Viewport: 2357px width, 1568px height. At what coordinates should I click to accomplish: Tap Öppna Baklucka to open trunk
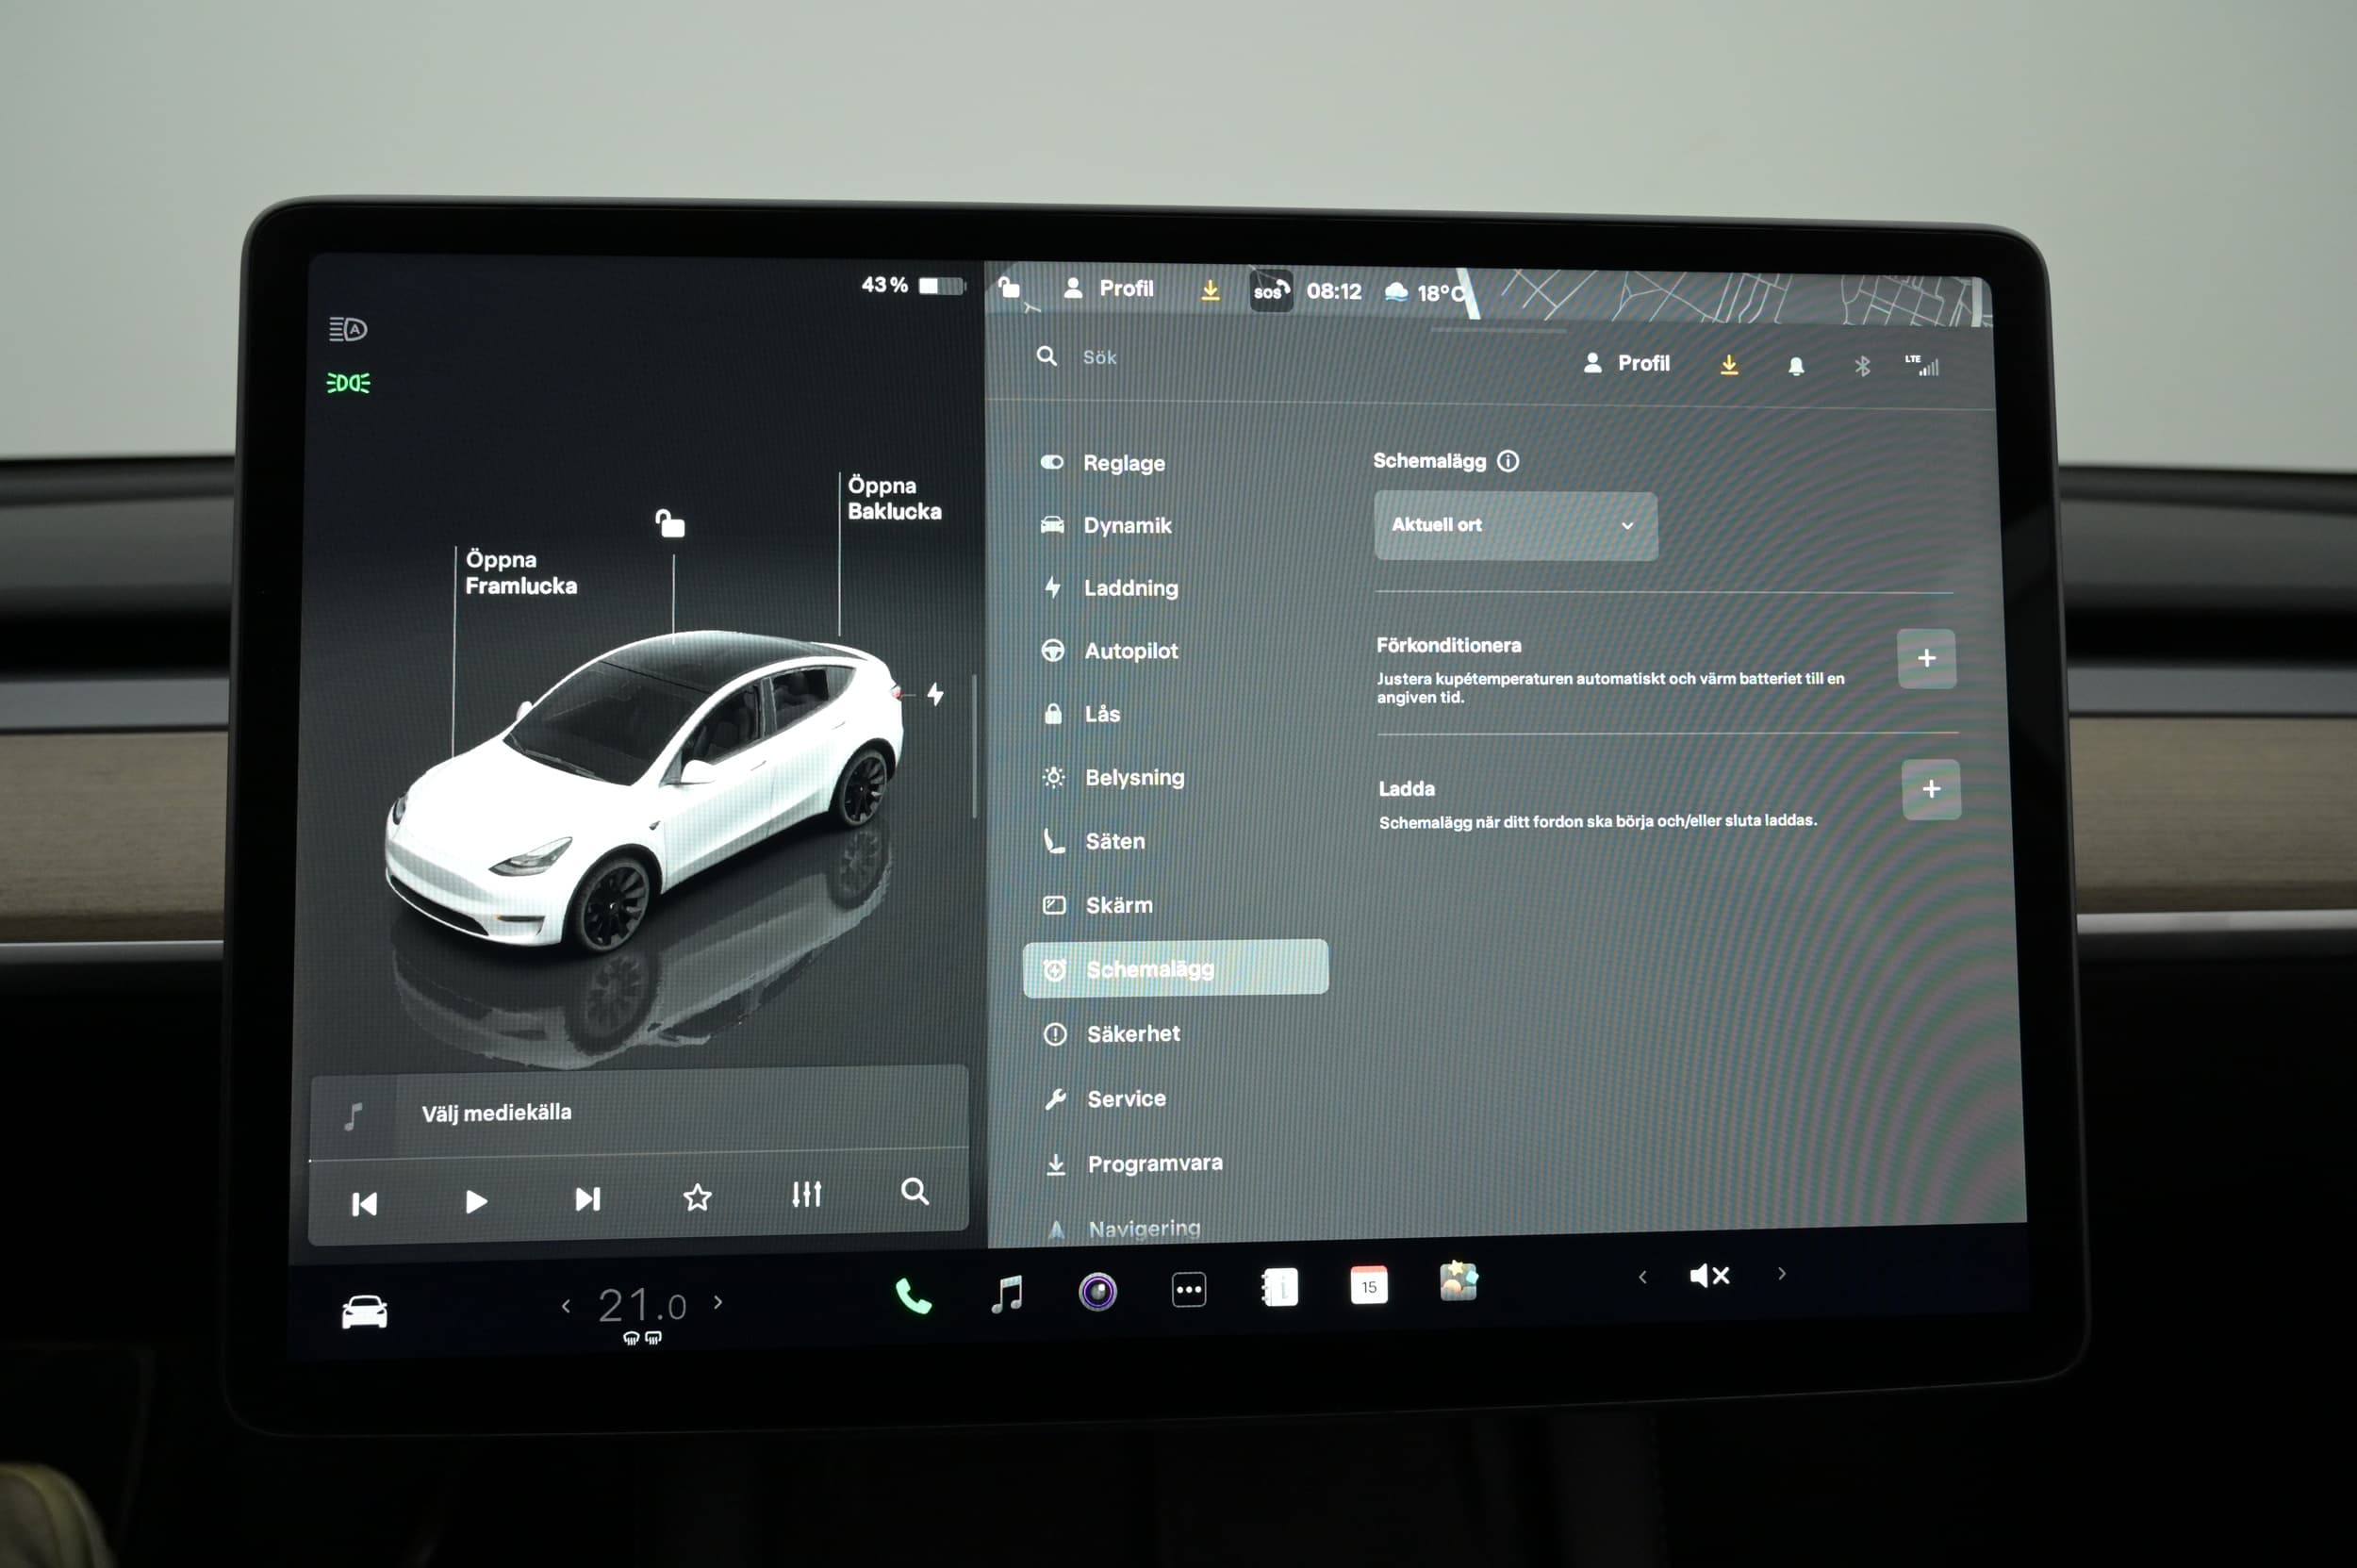893,498
